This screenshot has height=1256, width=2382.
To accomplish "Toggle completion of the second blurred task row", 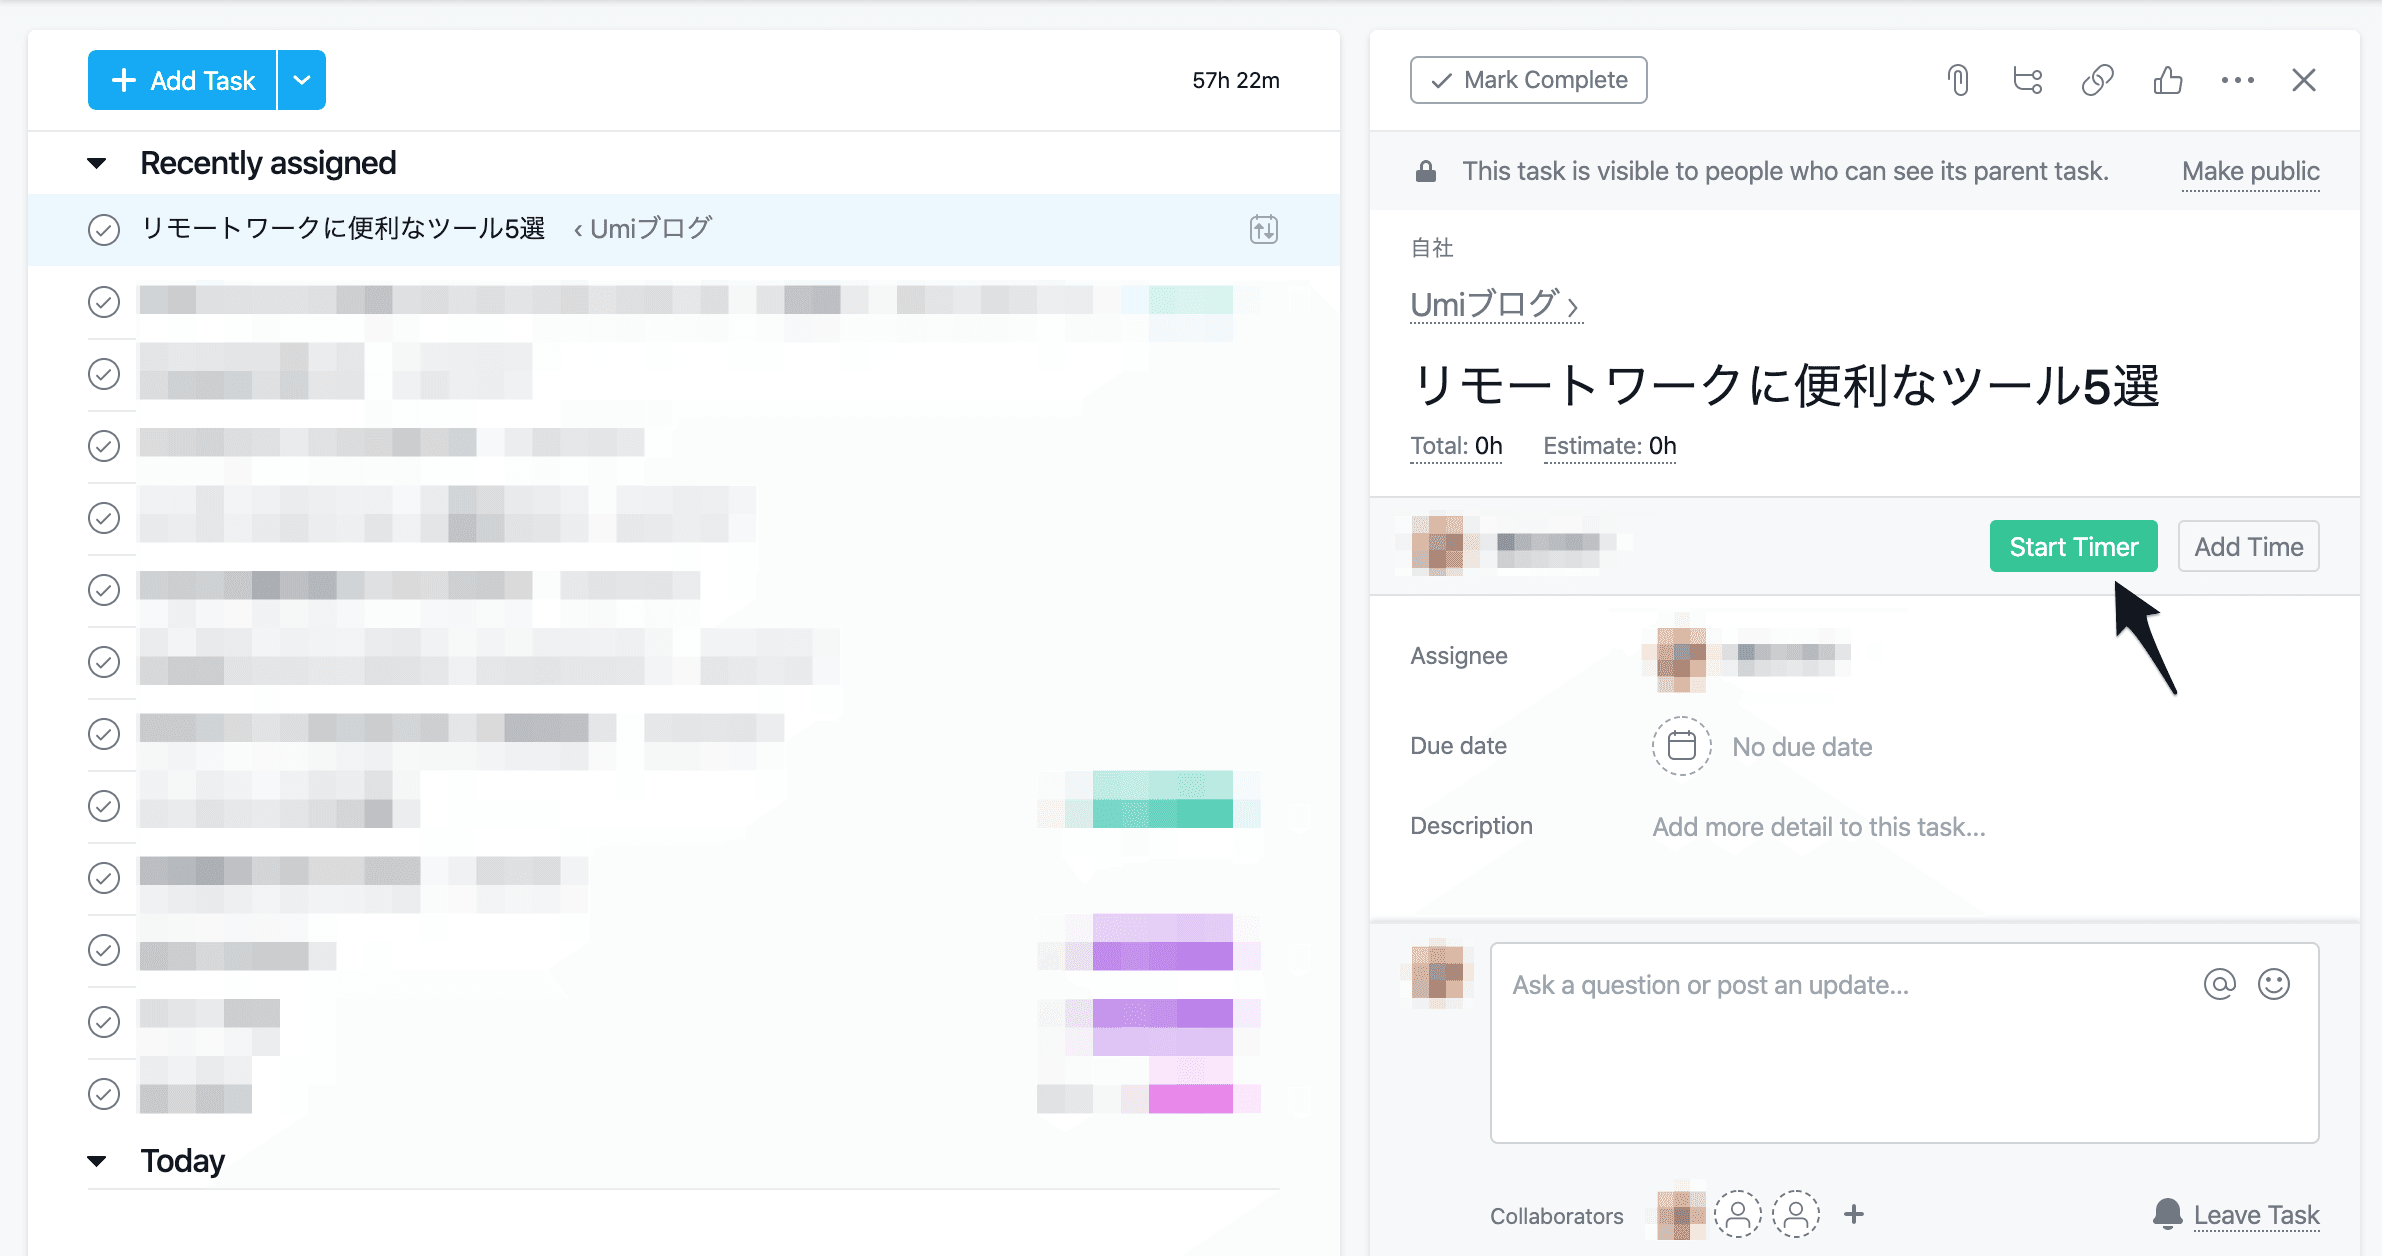I will [x=104, y=374].
